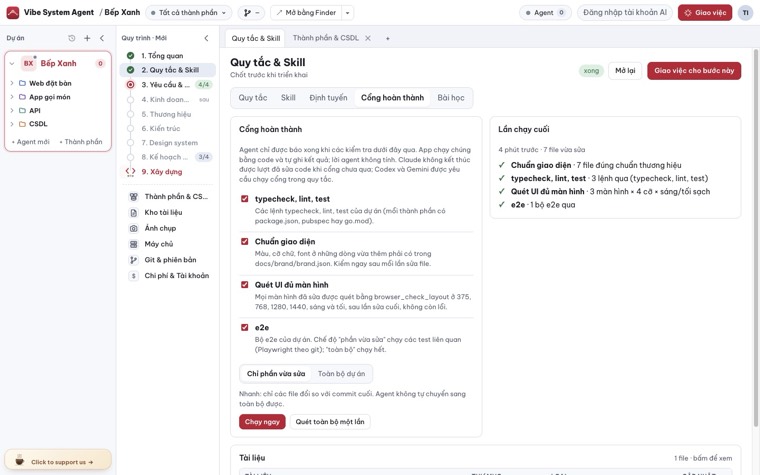The image size is (760, 475).
Task: Click the Kho tài liệu document icon
Action: pos(134,212)
